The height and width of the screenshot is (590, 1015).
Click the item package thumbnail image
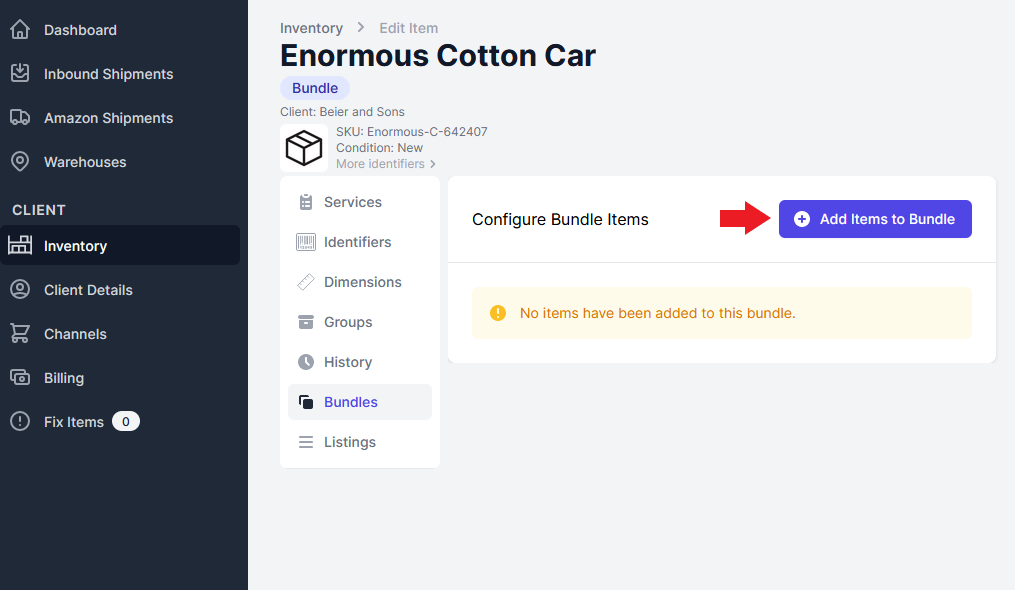(304, 149)
